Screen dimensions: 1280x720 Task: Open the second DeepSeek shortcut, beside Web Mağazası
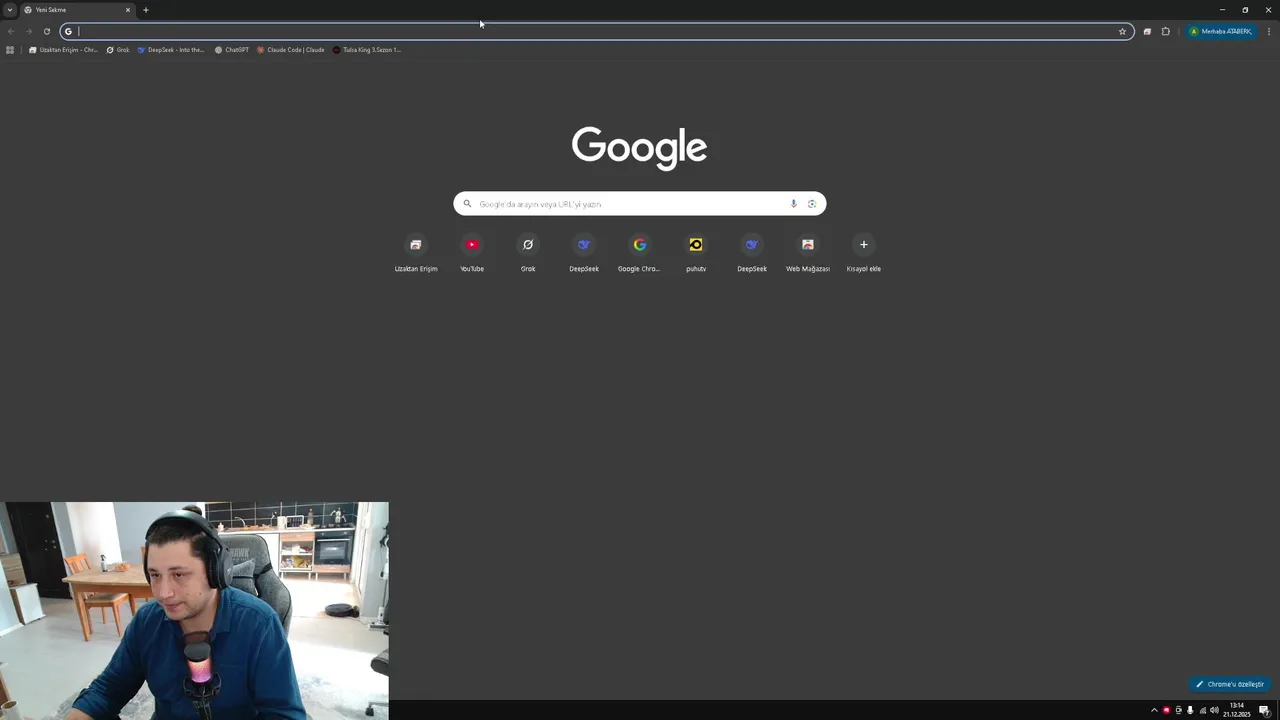(x=752, y=253)
